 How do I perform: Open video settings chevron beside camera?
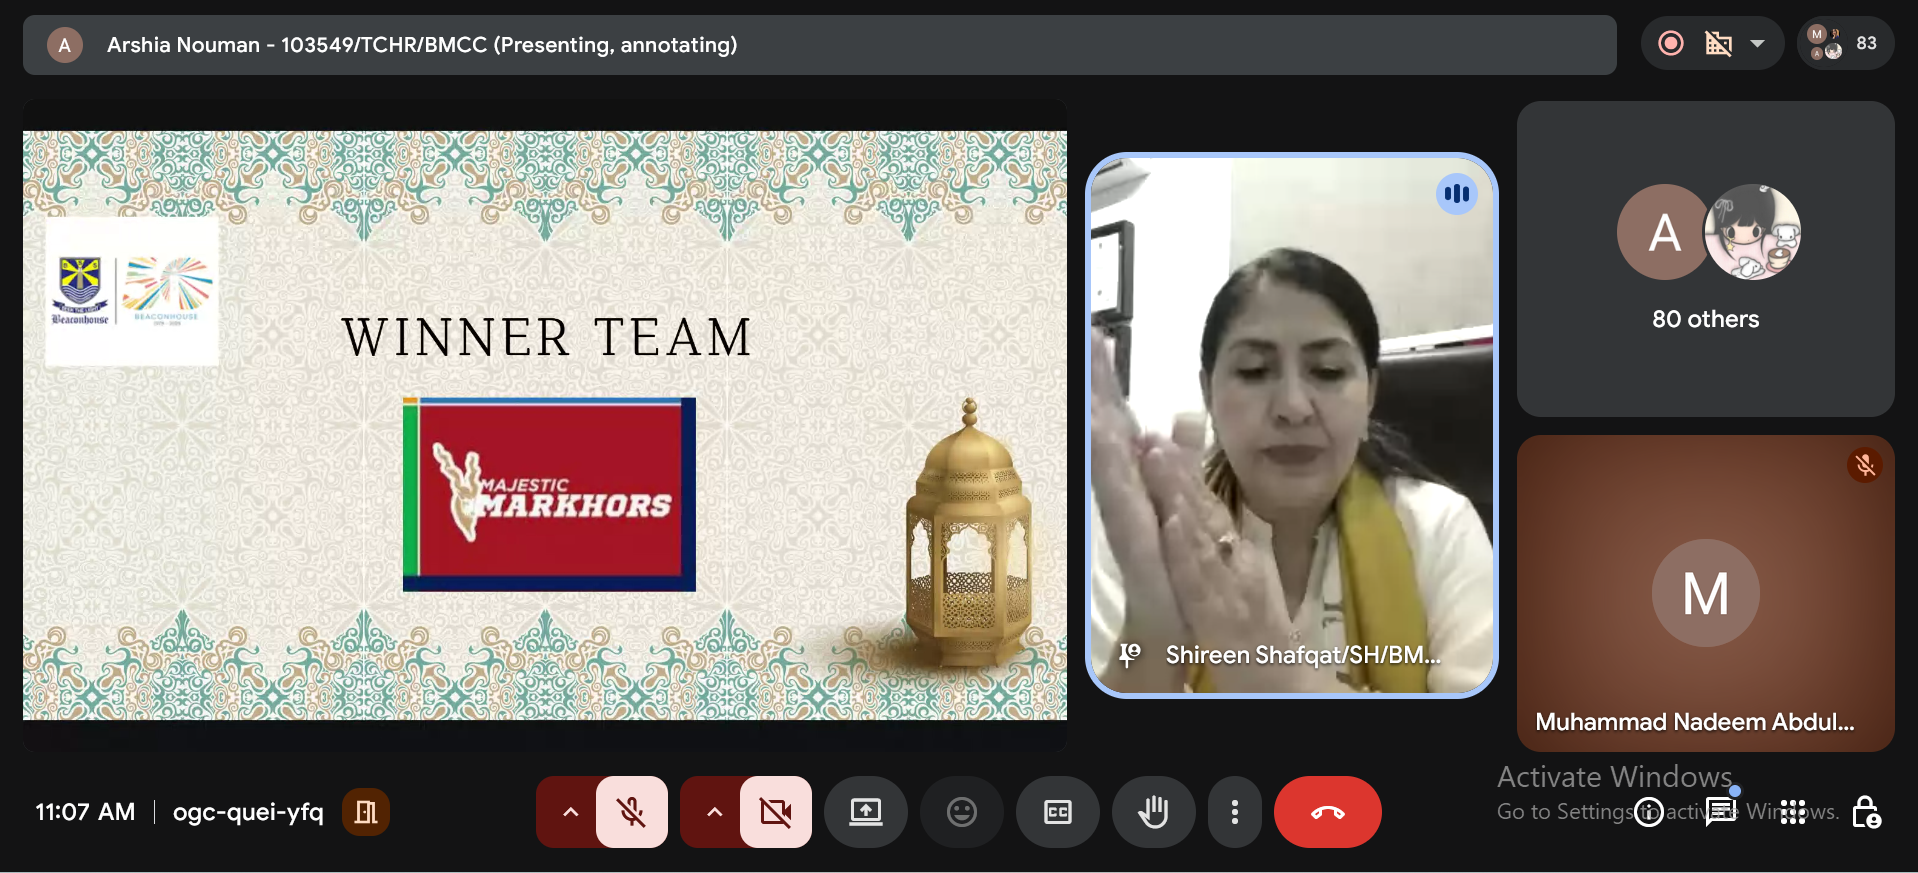(x=714, y=812)
